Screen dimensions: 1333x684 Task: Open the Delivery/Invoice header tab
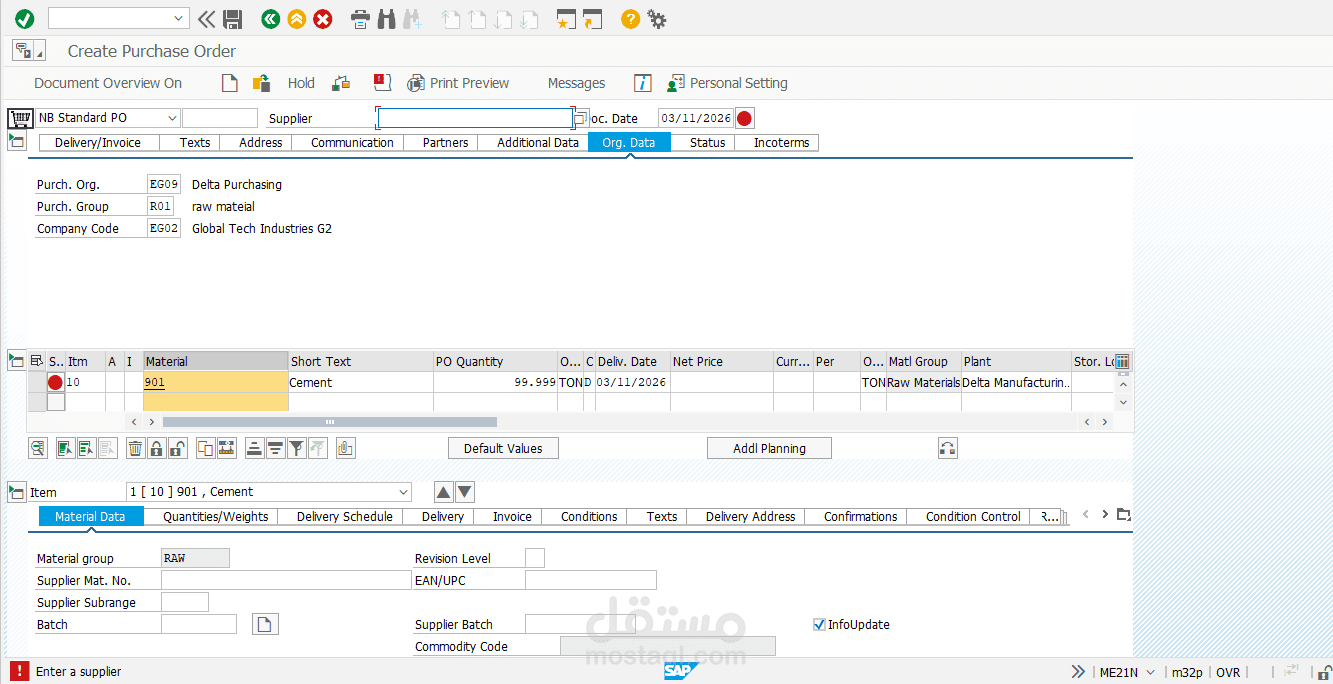pos(98,143)
